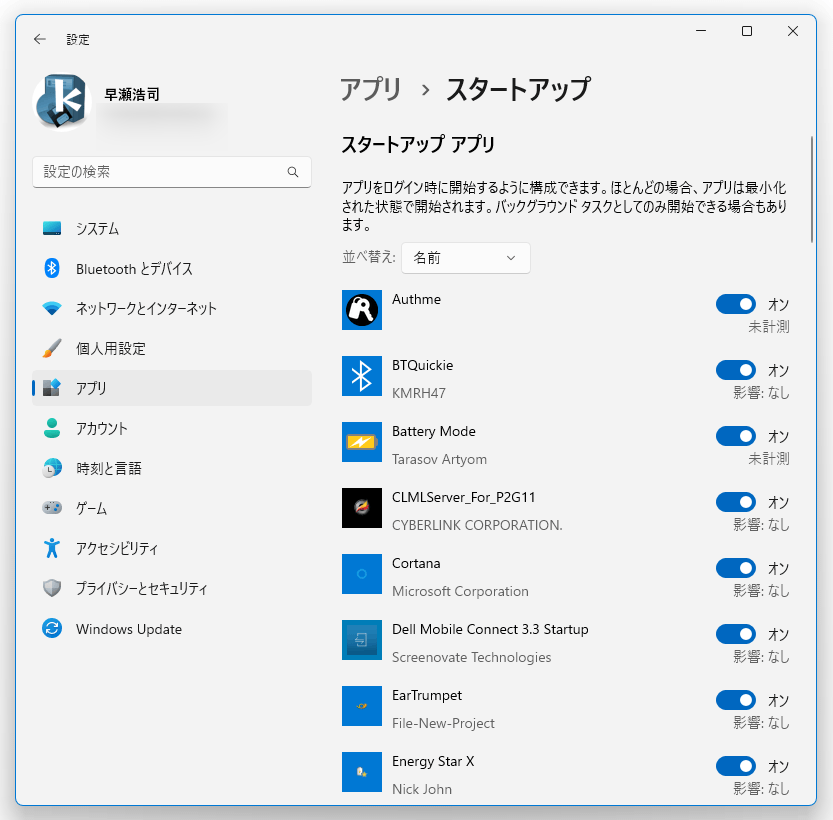This screenshot has width=833, height=820.
Task: Disable Cortana startup toggle
Action: [736, 568]
